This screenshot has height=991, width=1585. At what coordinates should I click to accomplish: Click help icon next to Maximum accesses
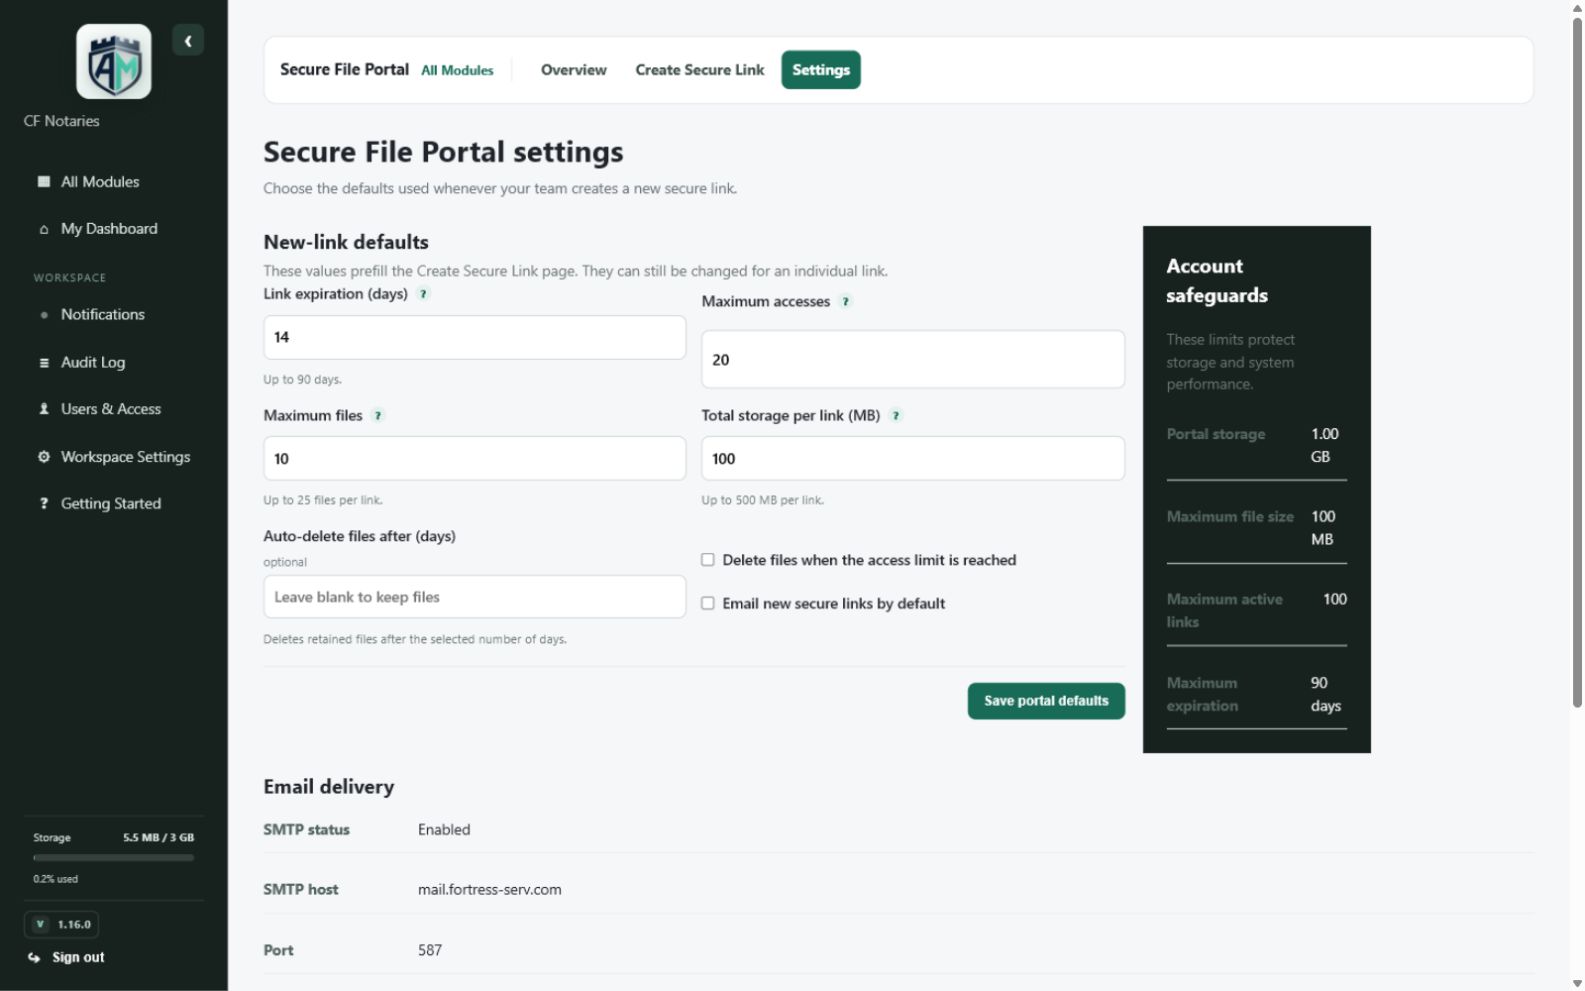[846, 302]
